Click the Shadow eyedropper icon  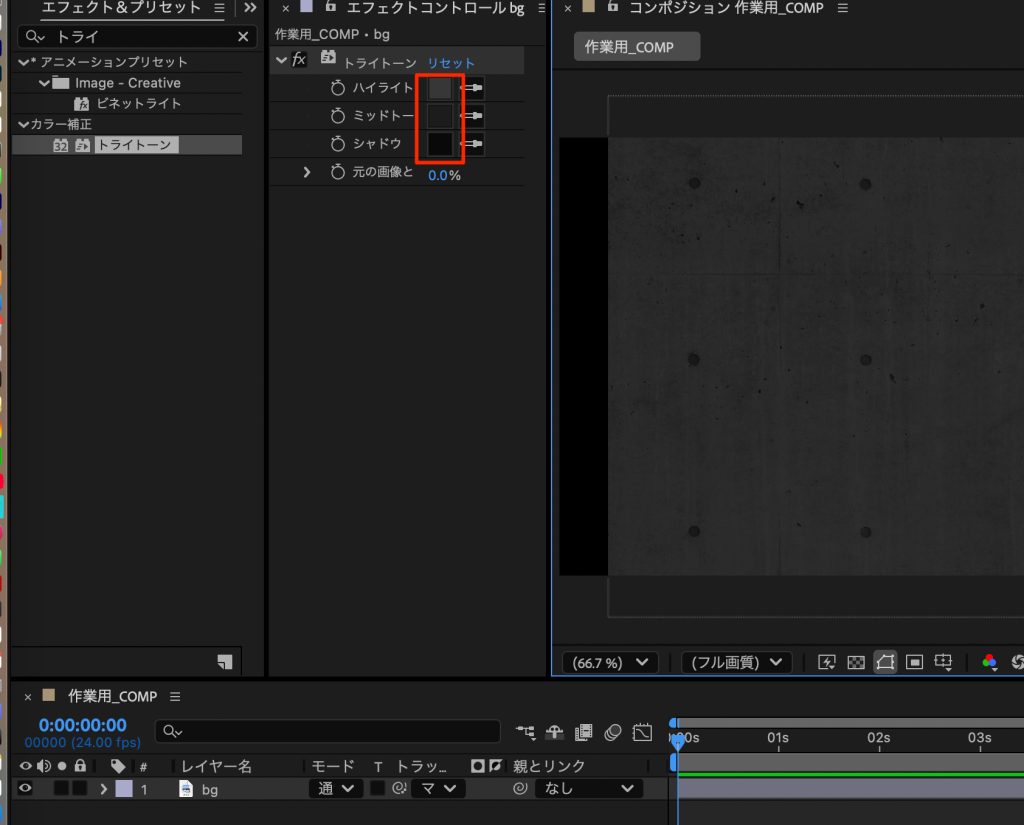tap(472, 144)
